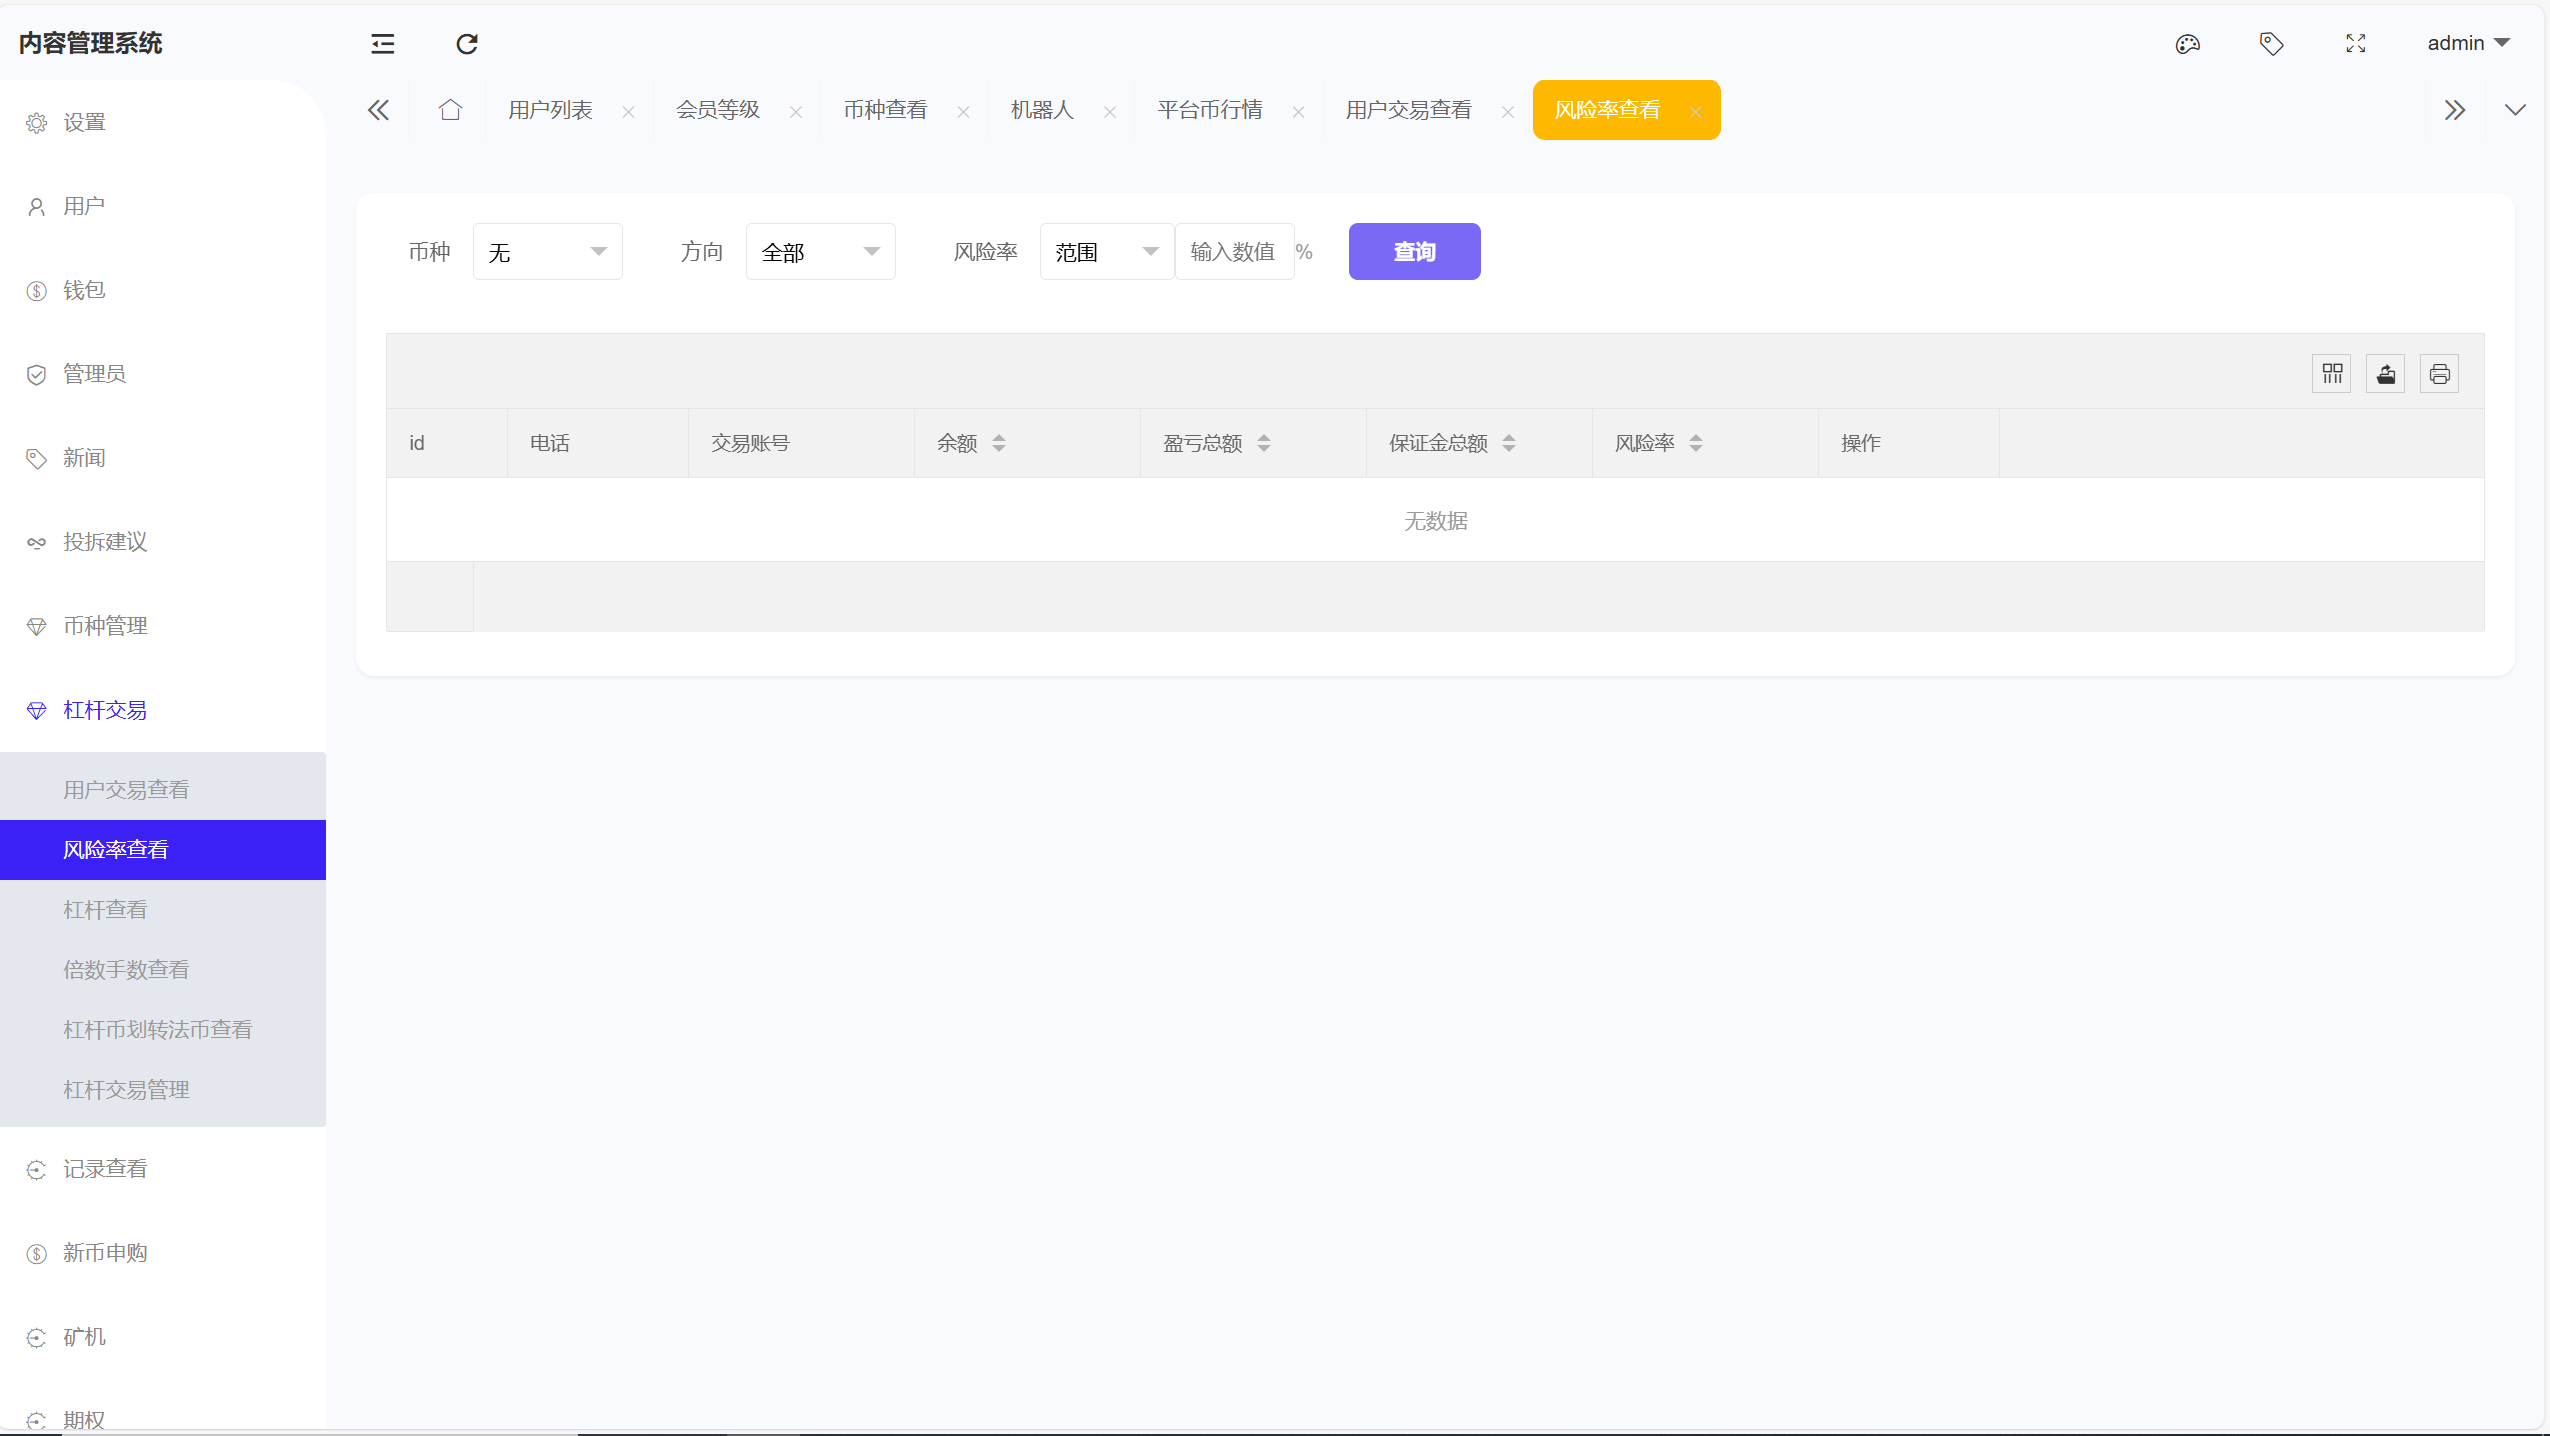Viewport: 2550px width, 1436px height.
Task: Collapse the sidebar with menu fold icon
Action: (382, 44)
